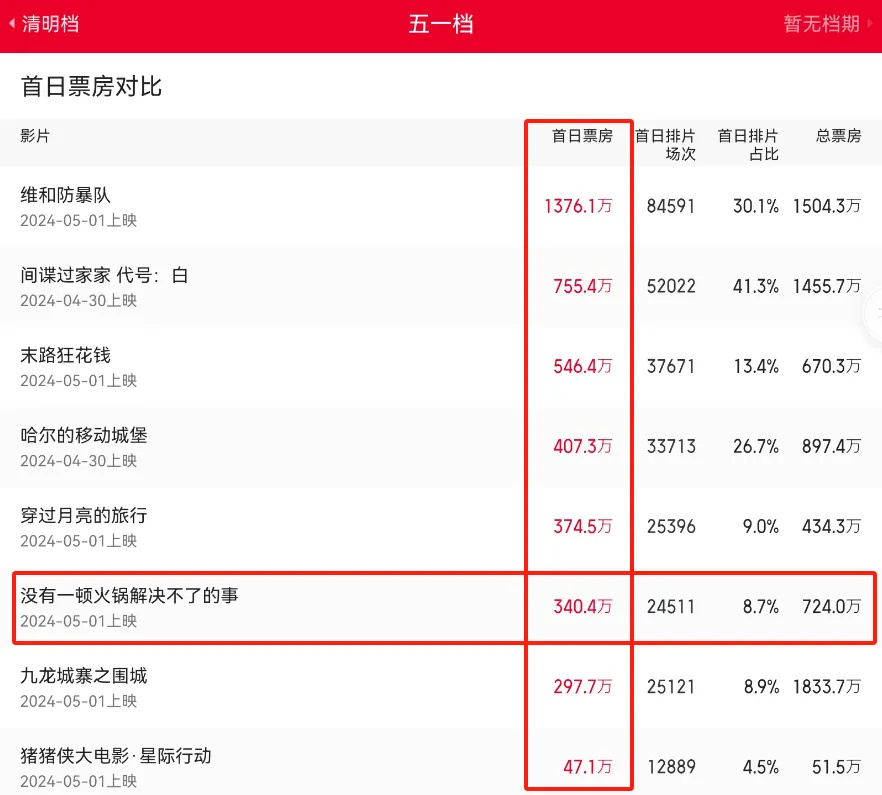Click the 24511 screenings count

[x=671, y=606]
